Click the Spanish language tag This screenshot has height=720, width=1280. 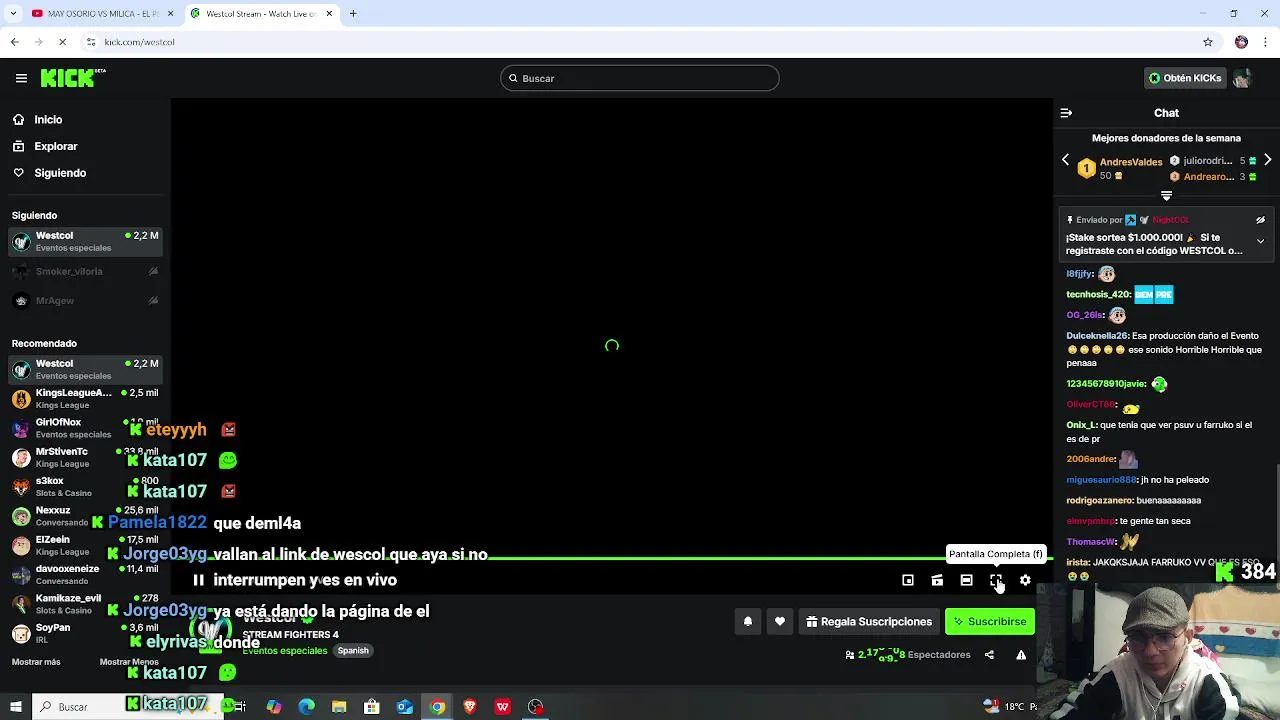click(x=353, y=650)
